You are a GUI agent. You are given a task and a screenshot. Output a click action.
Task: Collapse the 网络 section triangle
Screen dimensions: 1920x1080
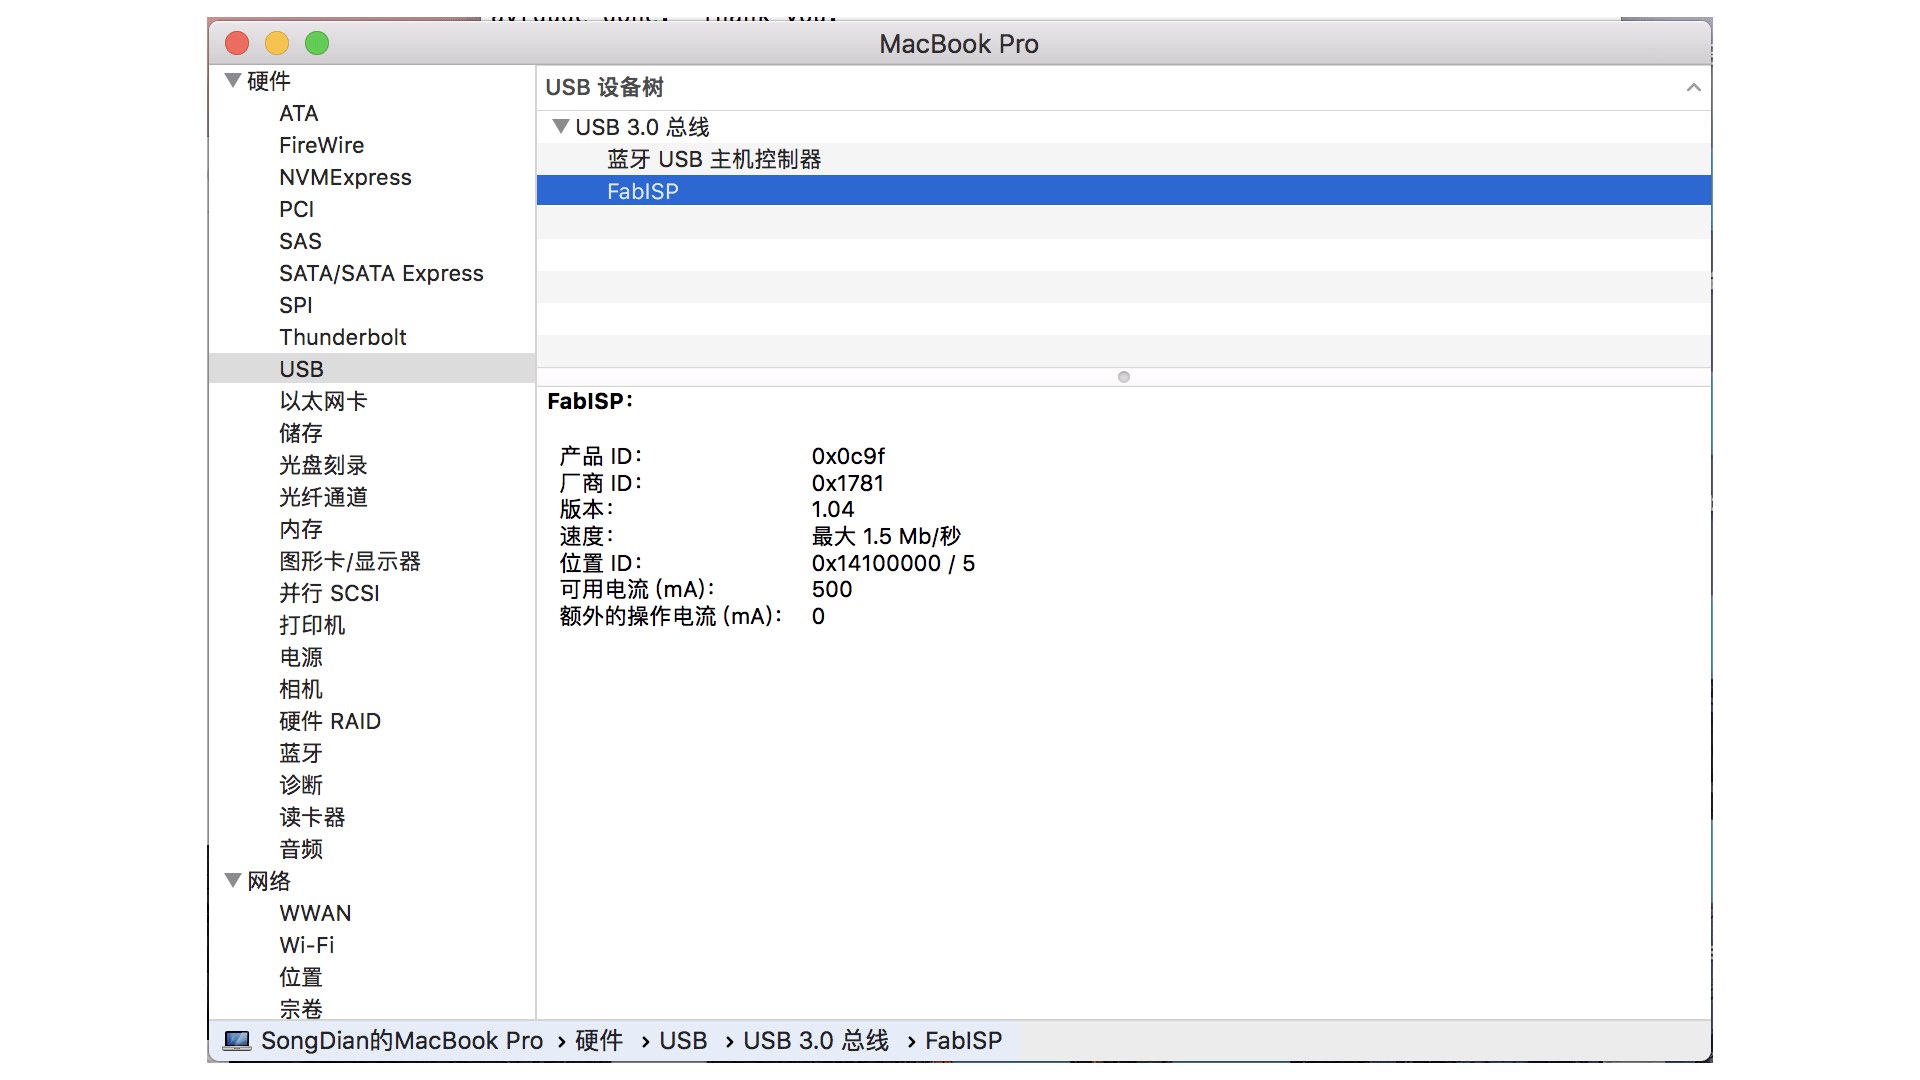pos(233,881)
